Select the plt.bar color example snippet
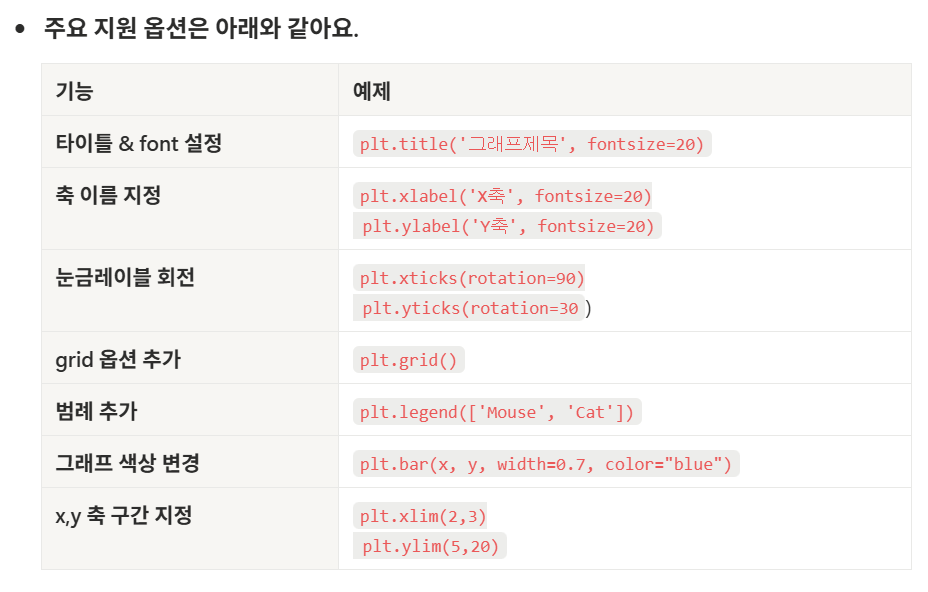928x592 pixels. tap(545, 462)
